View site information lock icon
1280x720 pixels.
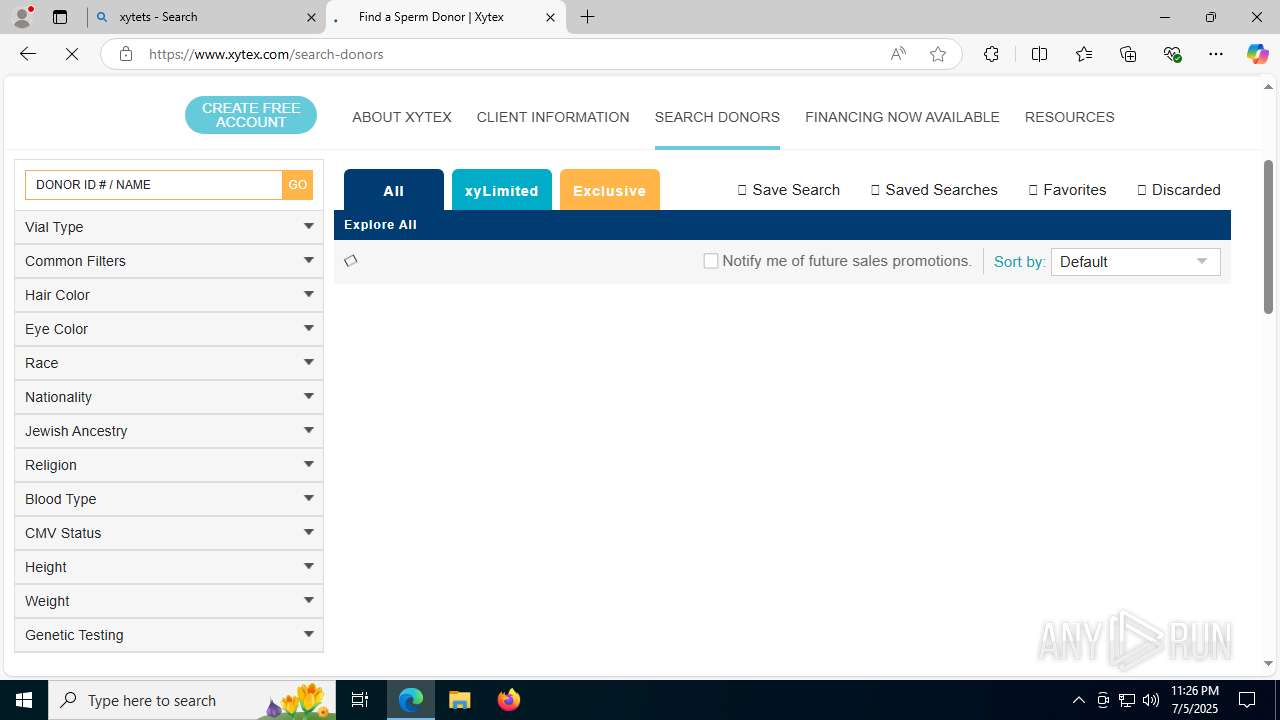(125, 54)
